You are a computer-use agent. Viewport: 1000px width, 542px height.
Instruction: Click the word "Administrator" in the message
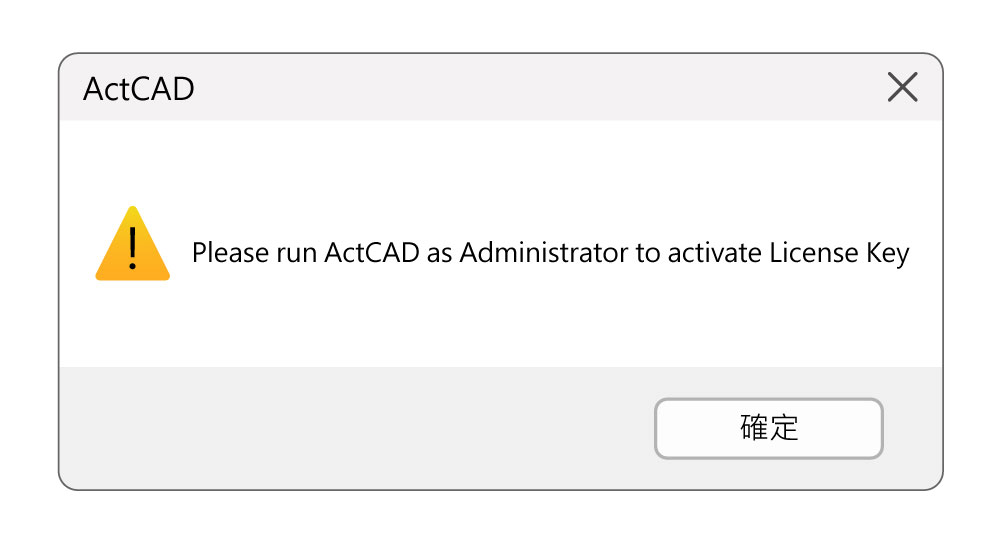click(x=544, y=253)
